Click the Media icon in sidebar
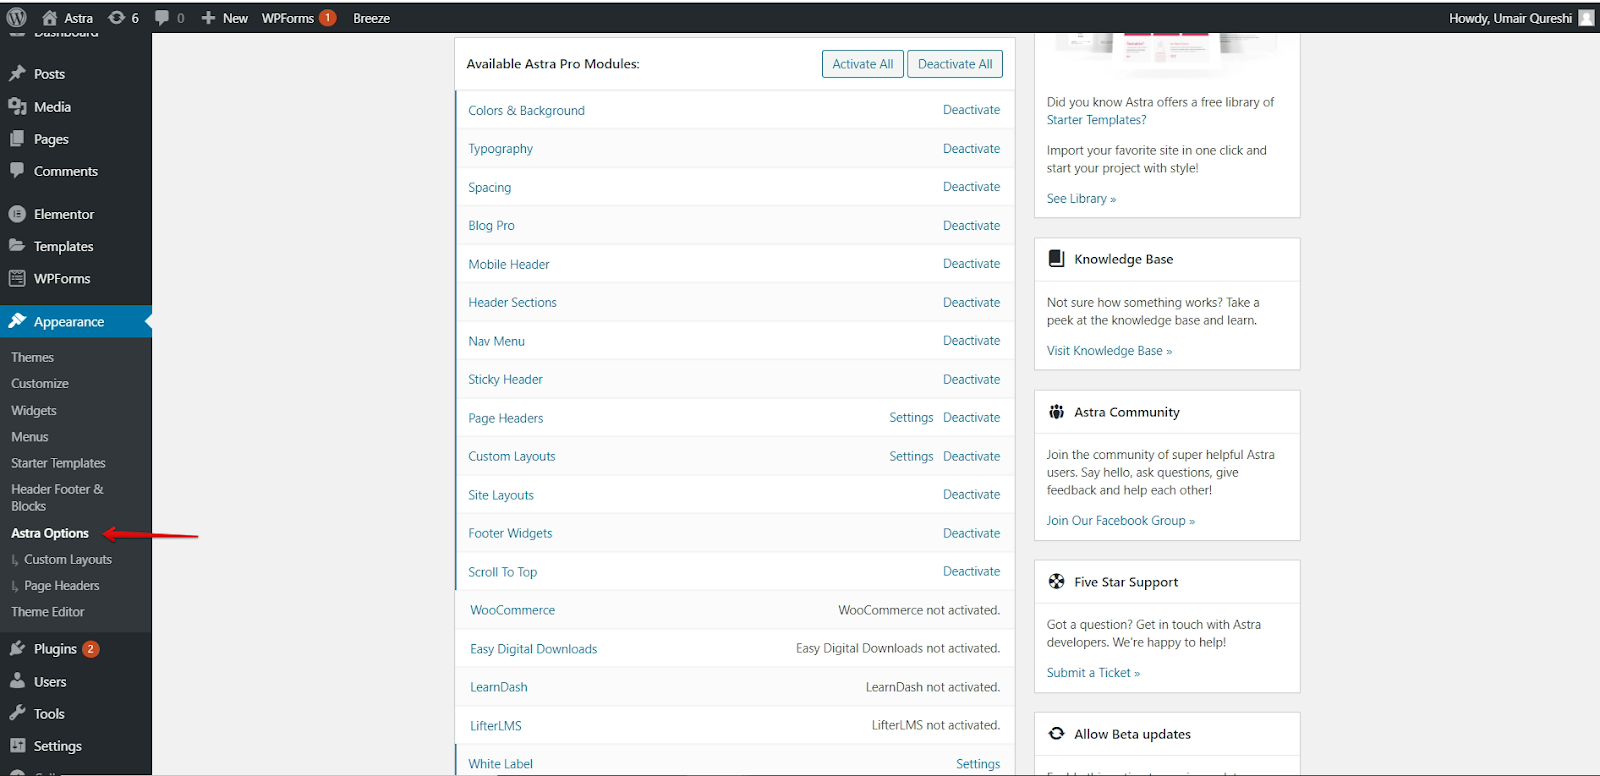The image size is (1600, 776). (17, 106)
